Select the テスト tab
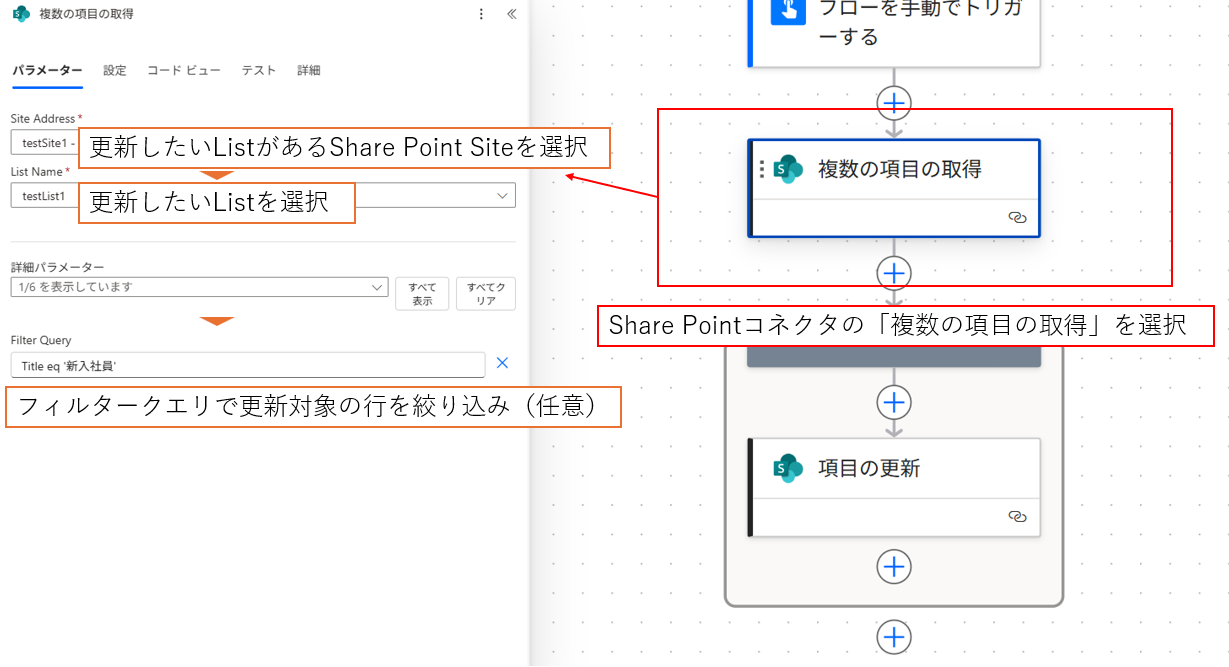 (258, 70)
